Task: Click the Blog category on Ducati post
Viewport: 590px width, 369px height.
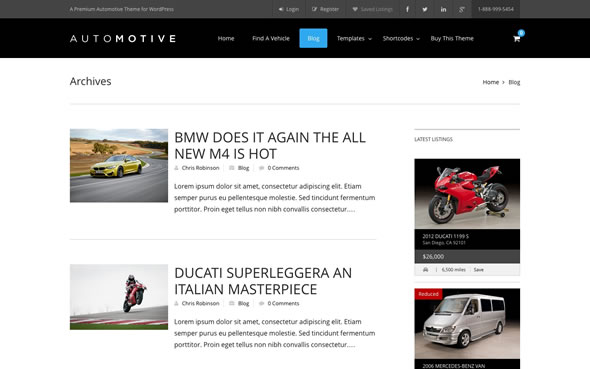Action: click(243, 303)
